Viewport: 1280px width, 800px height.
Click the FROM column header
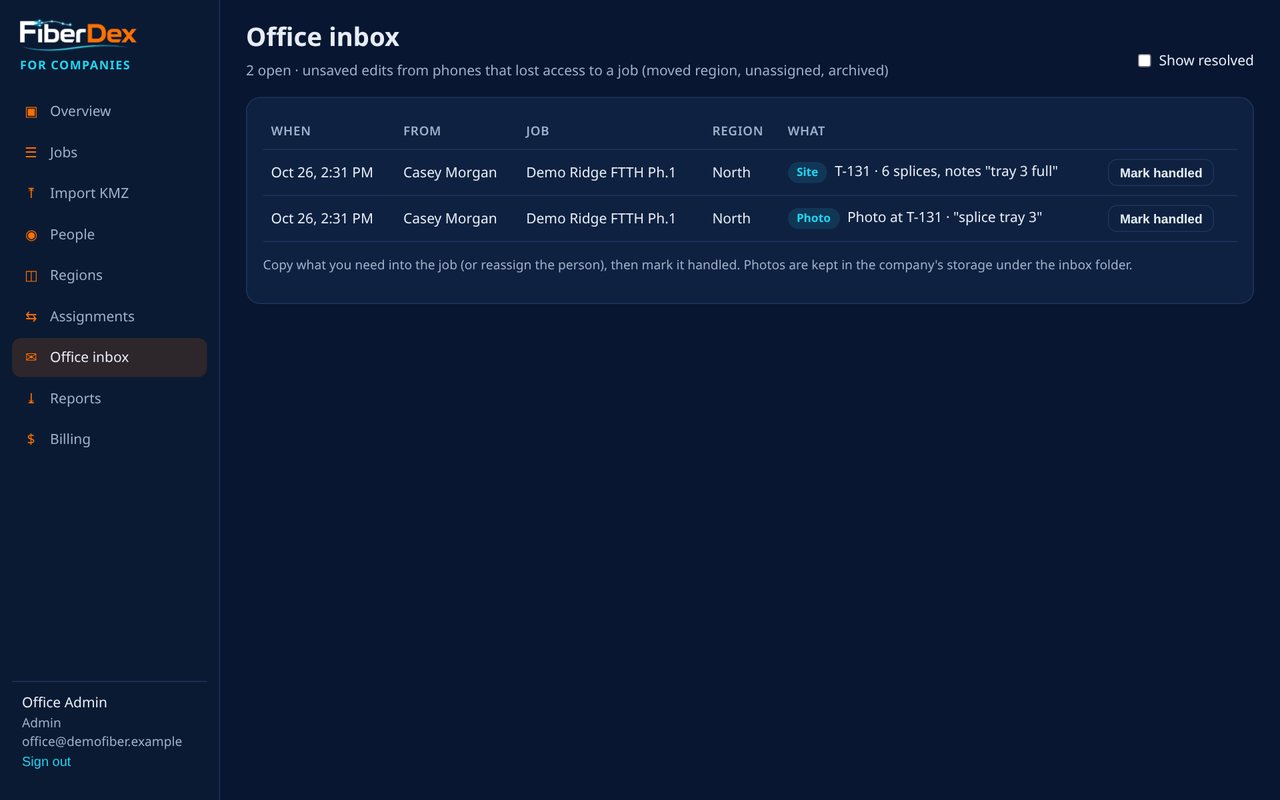tap(422, 131)
